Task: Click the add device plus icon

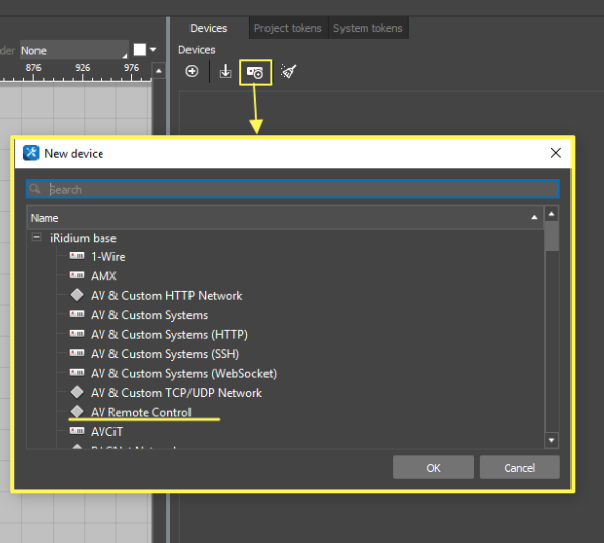Action: tap(192, 71)
